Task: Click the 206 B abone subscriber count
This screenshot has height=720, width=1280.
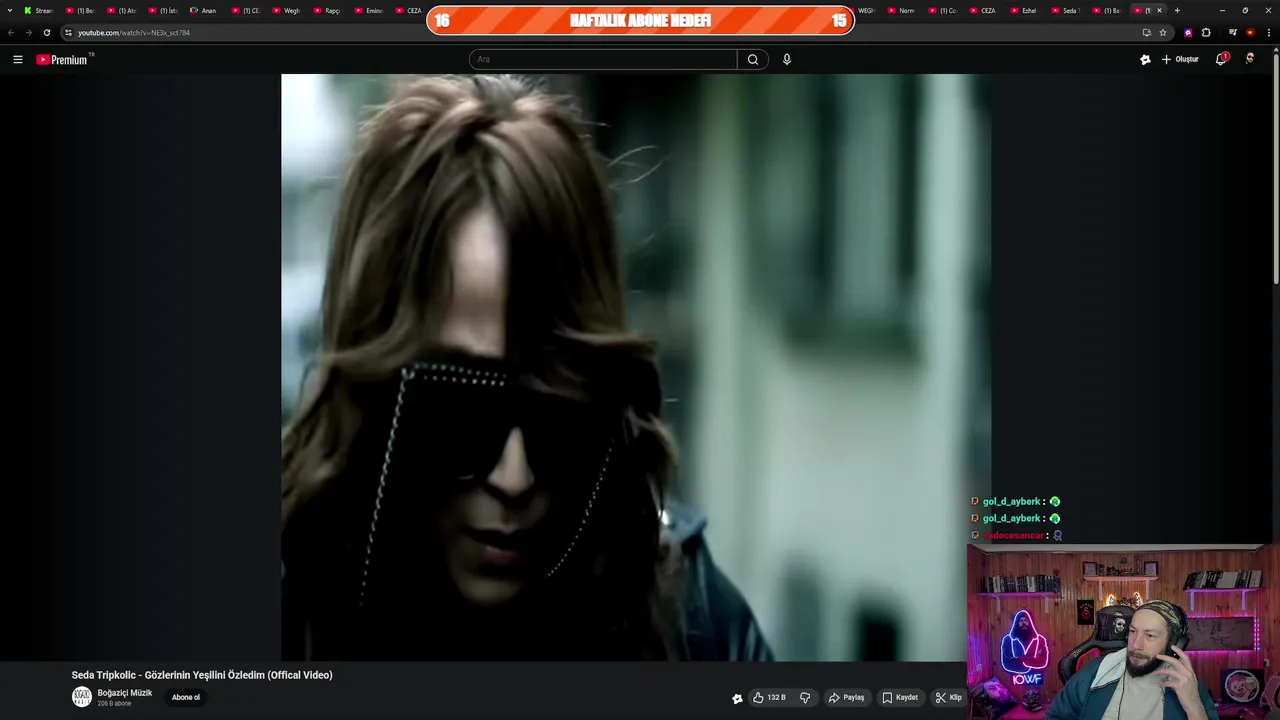Action: 114,704
